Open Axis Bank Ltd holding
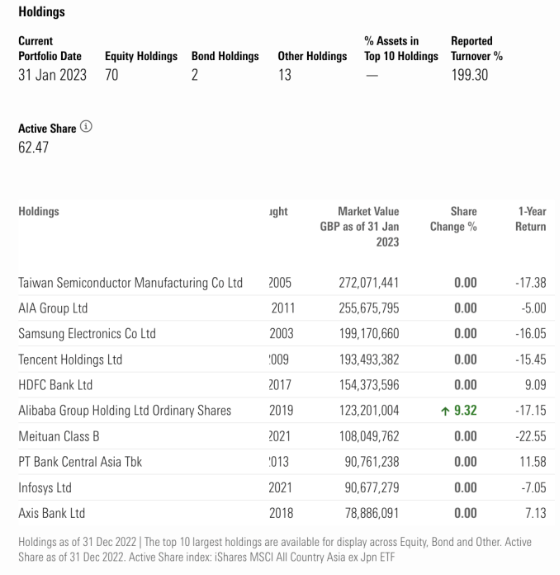 [52, 513]
